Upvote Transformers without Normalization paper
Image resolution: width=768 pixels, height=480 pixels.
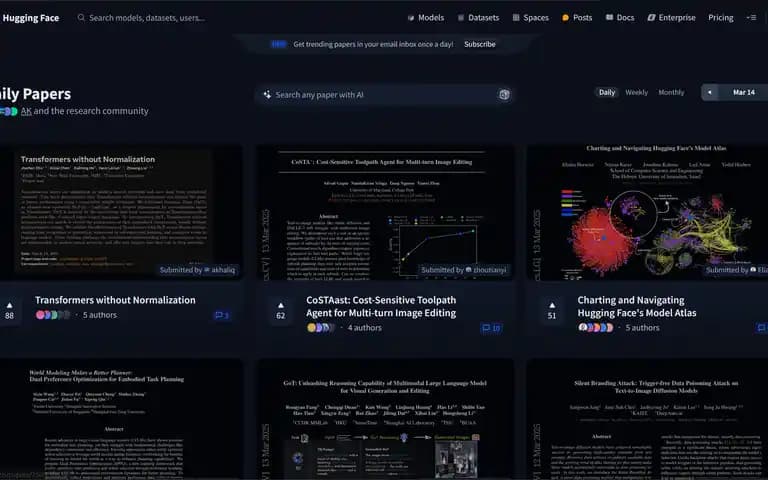click(x=9, y=311)
